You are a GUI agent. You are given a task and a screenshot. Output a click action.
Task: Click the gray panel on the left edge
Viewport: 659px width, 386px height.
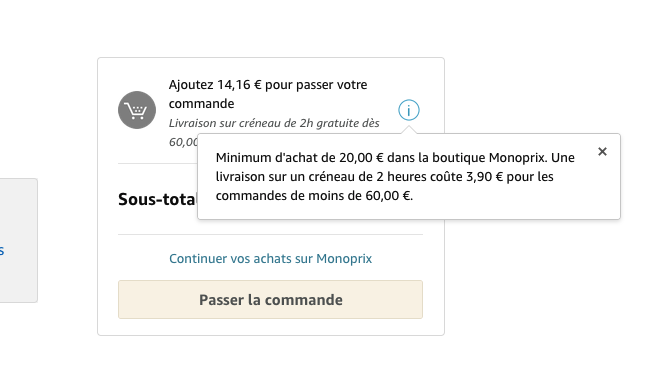(x=18, y=240)
